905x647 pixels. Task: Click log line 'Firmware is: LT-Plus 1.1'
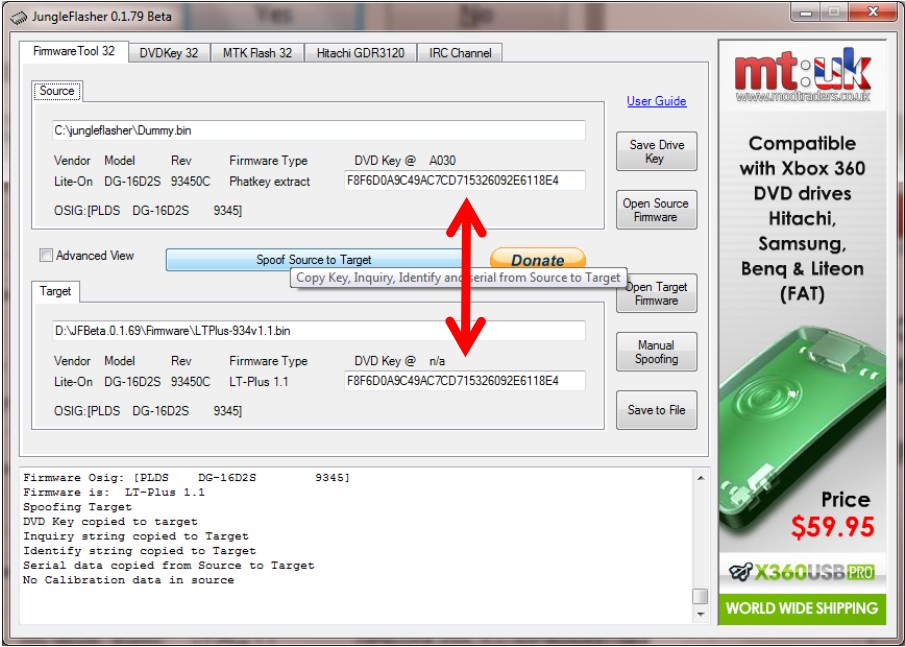point(114,492)
